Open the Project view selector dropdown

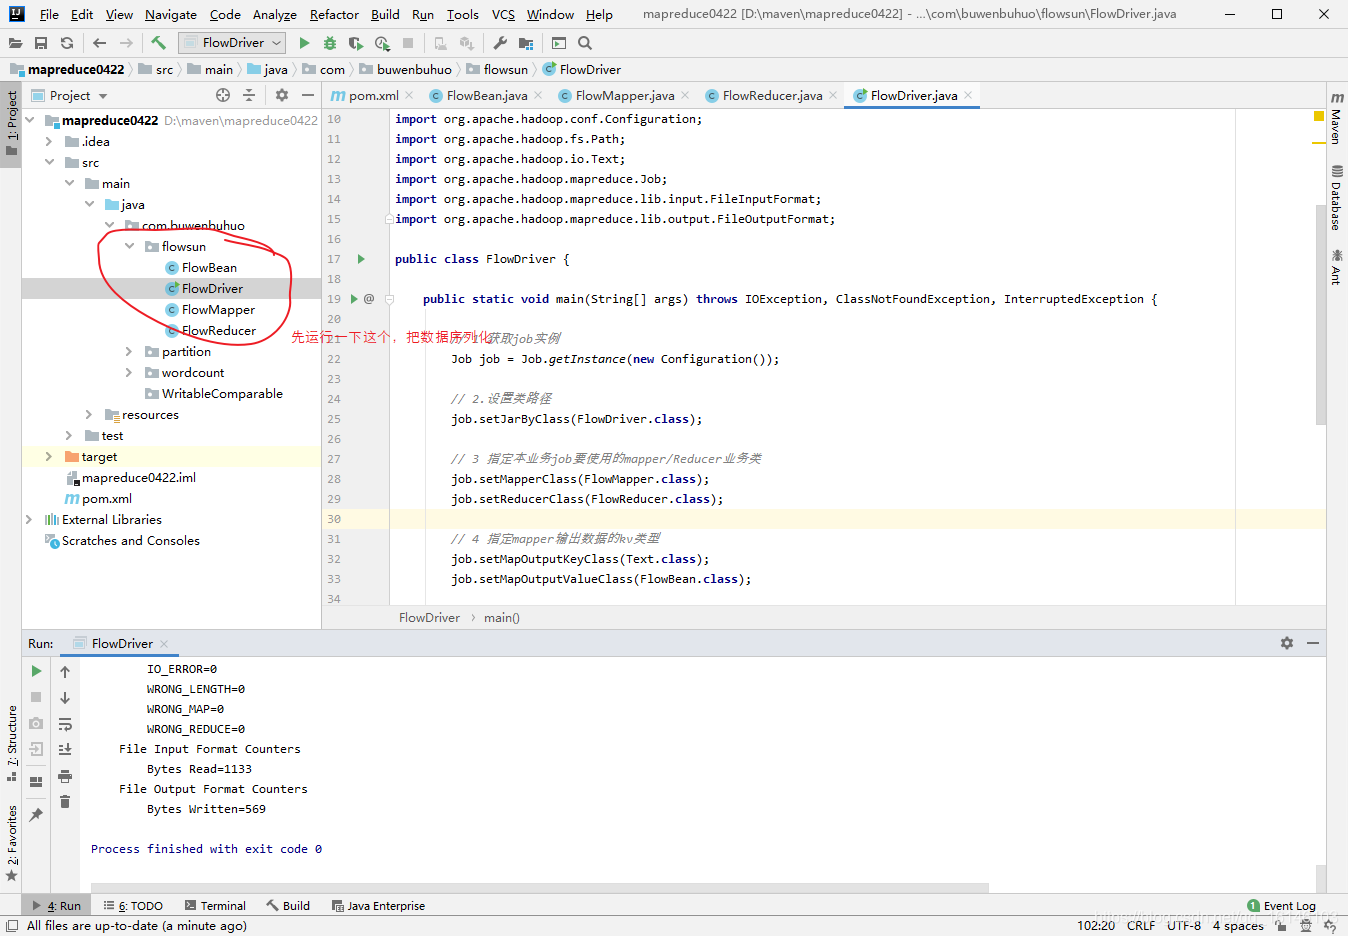[x=69, y=95]
